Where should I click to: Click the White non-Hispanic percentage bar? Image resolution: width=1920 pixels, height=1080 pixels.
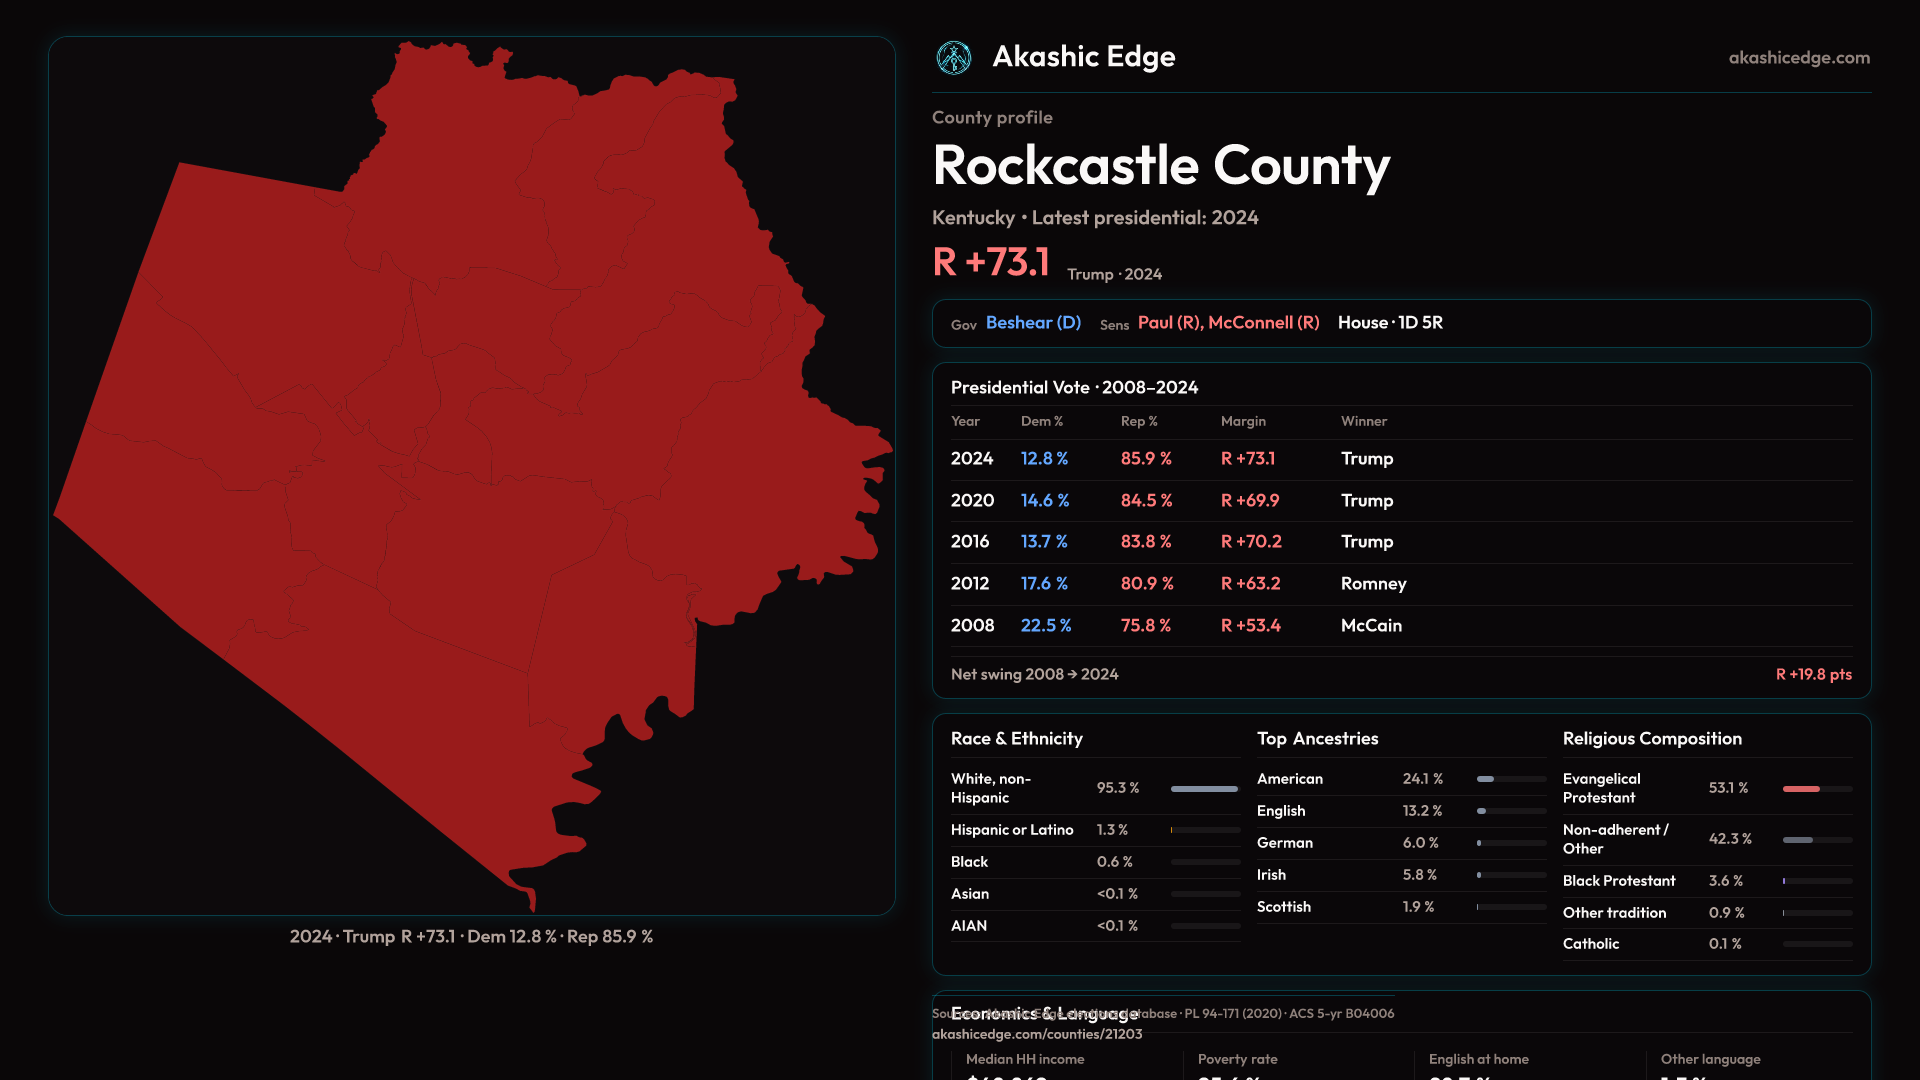click(x=1204, y=789)
